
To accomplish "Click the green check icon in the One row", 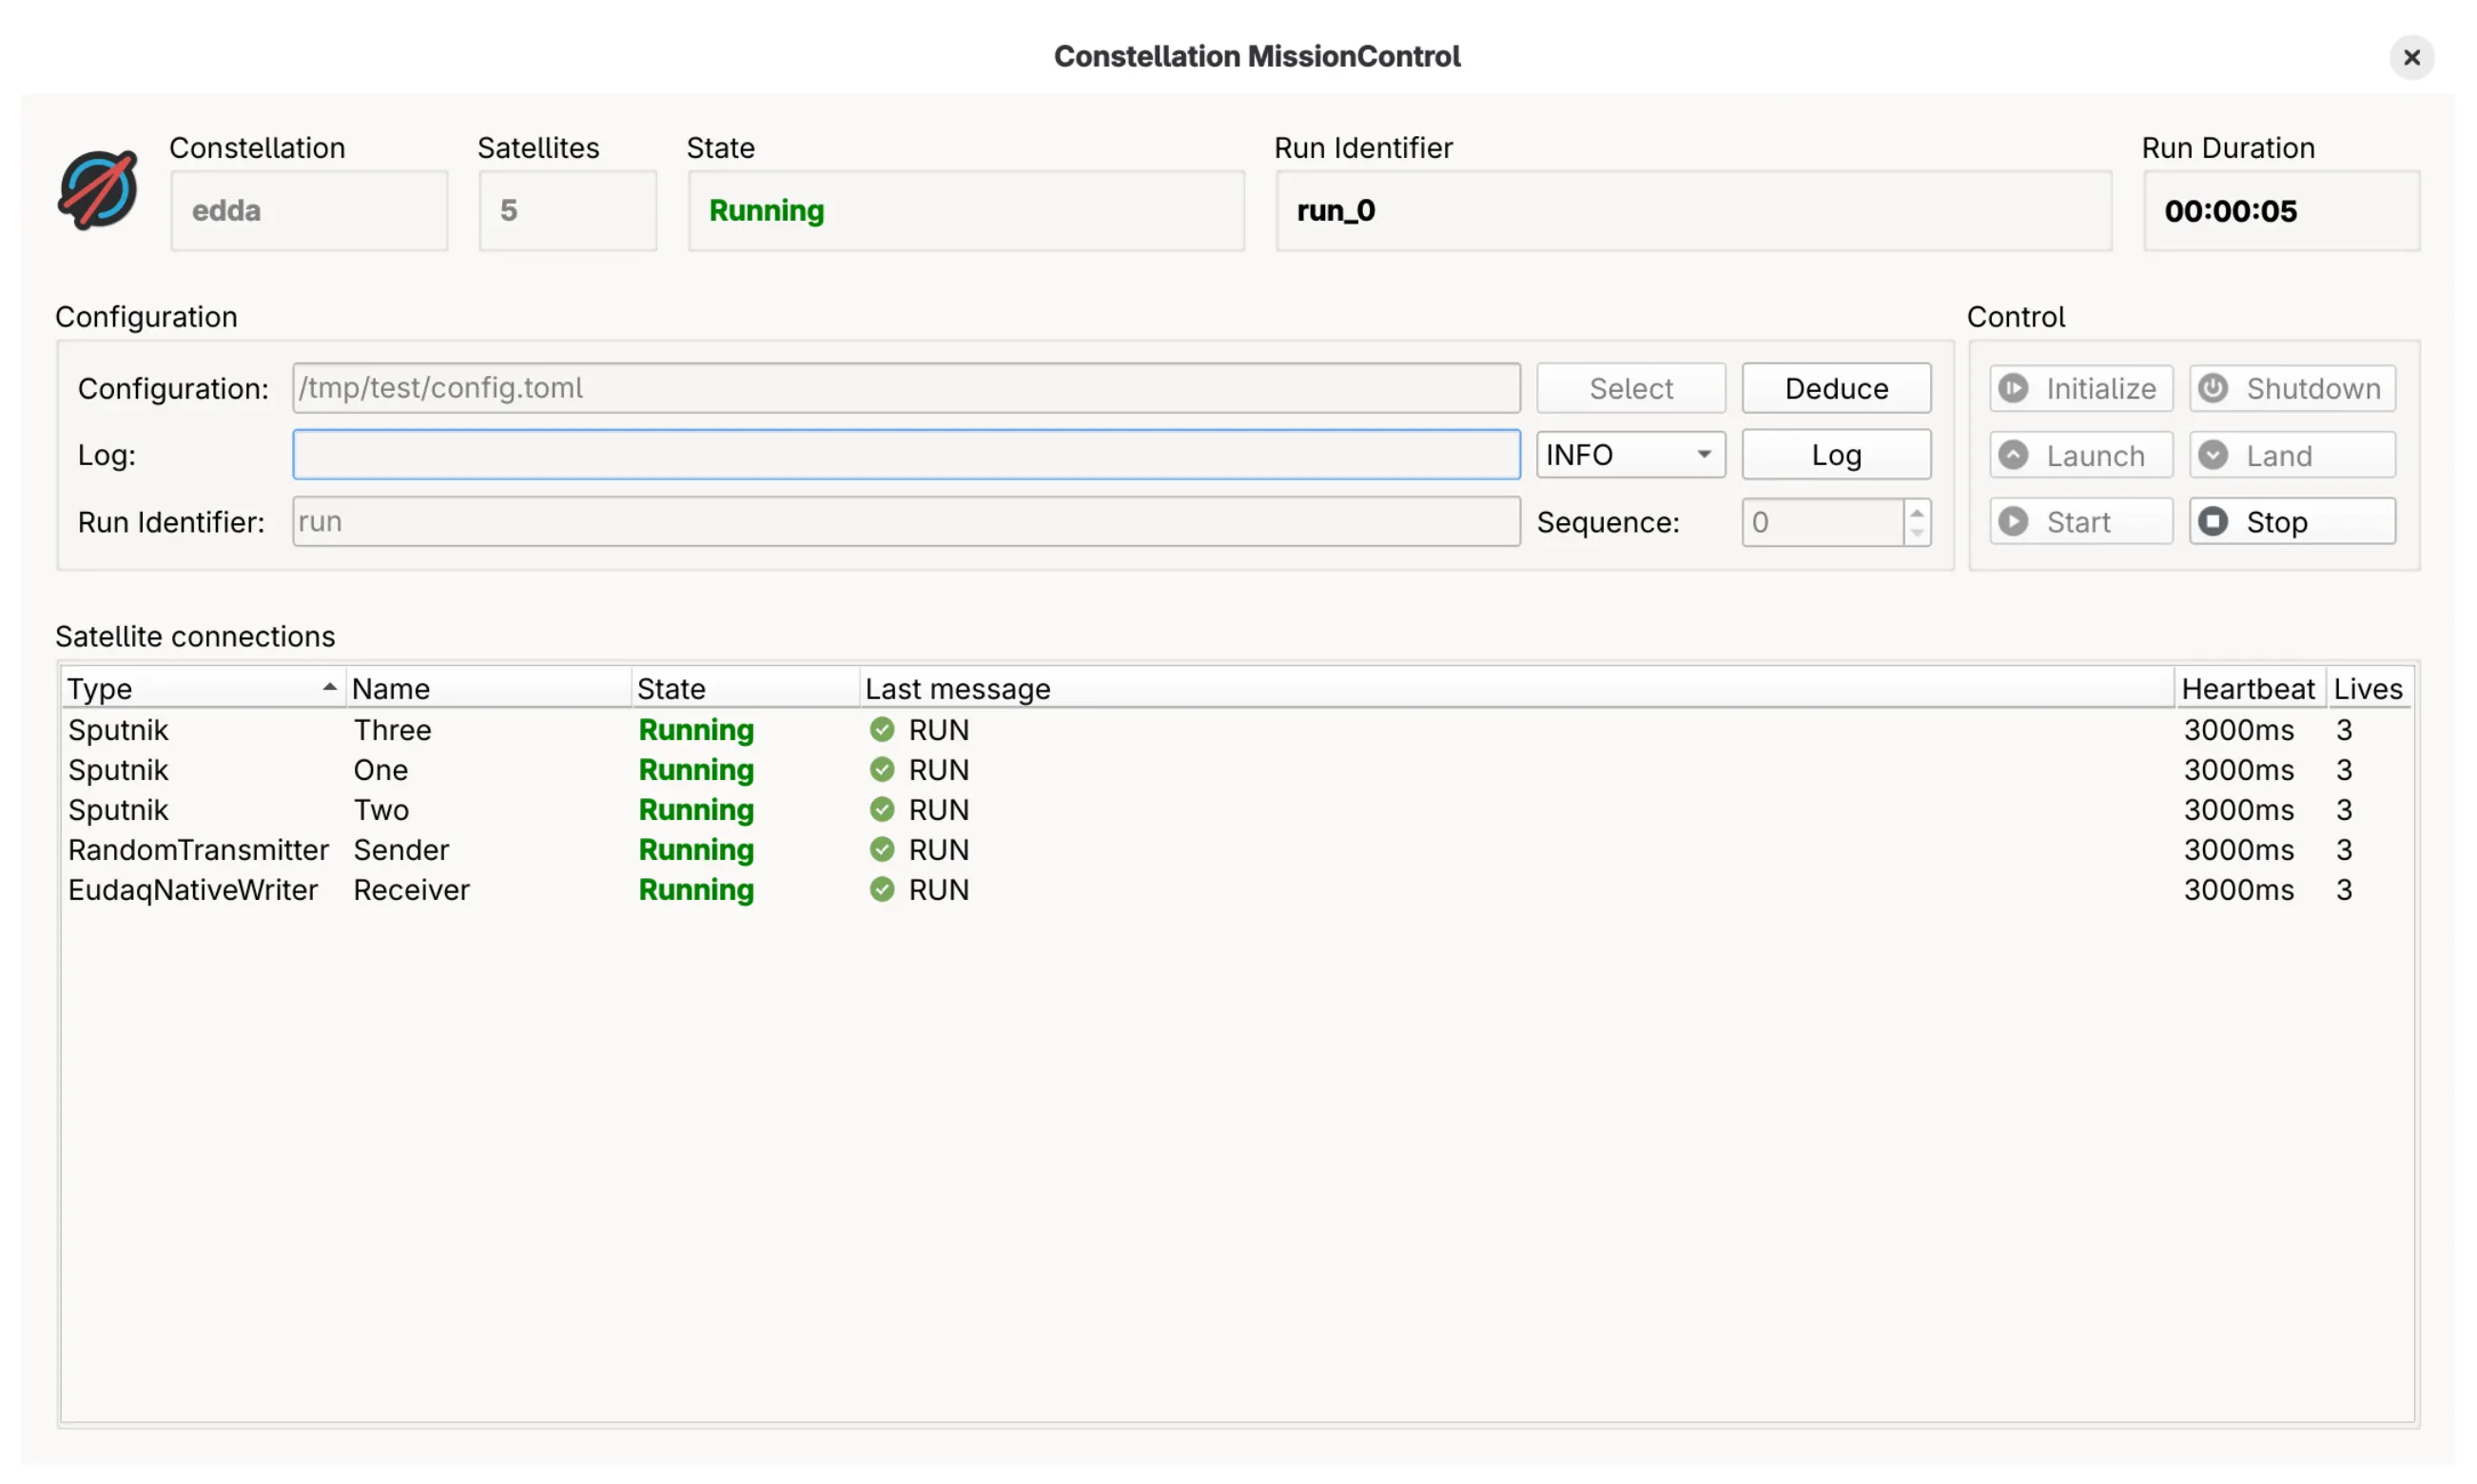I will (x=881, y=769).
